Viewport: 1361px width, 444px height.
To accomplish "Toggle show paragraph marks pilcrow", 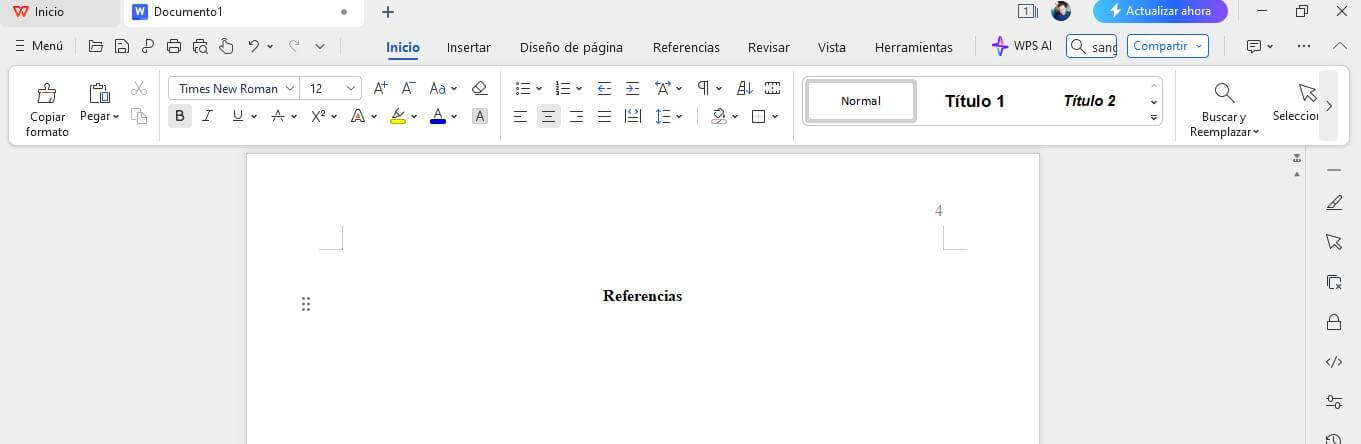I will [x=703, y=88].
